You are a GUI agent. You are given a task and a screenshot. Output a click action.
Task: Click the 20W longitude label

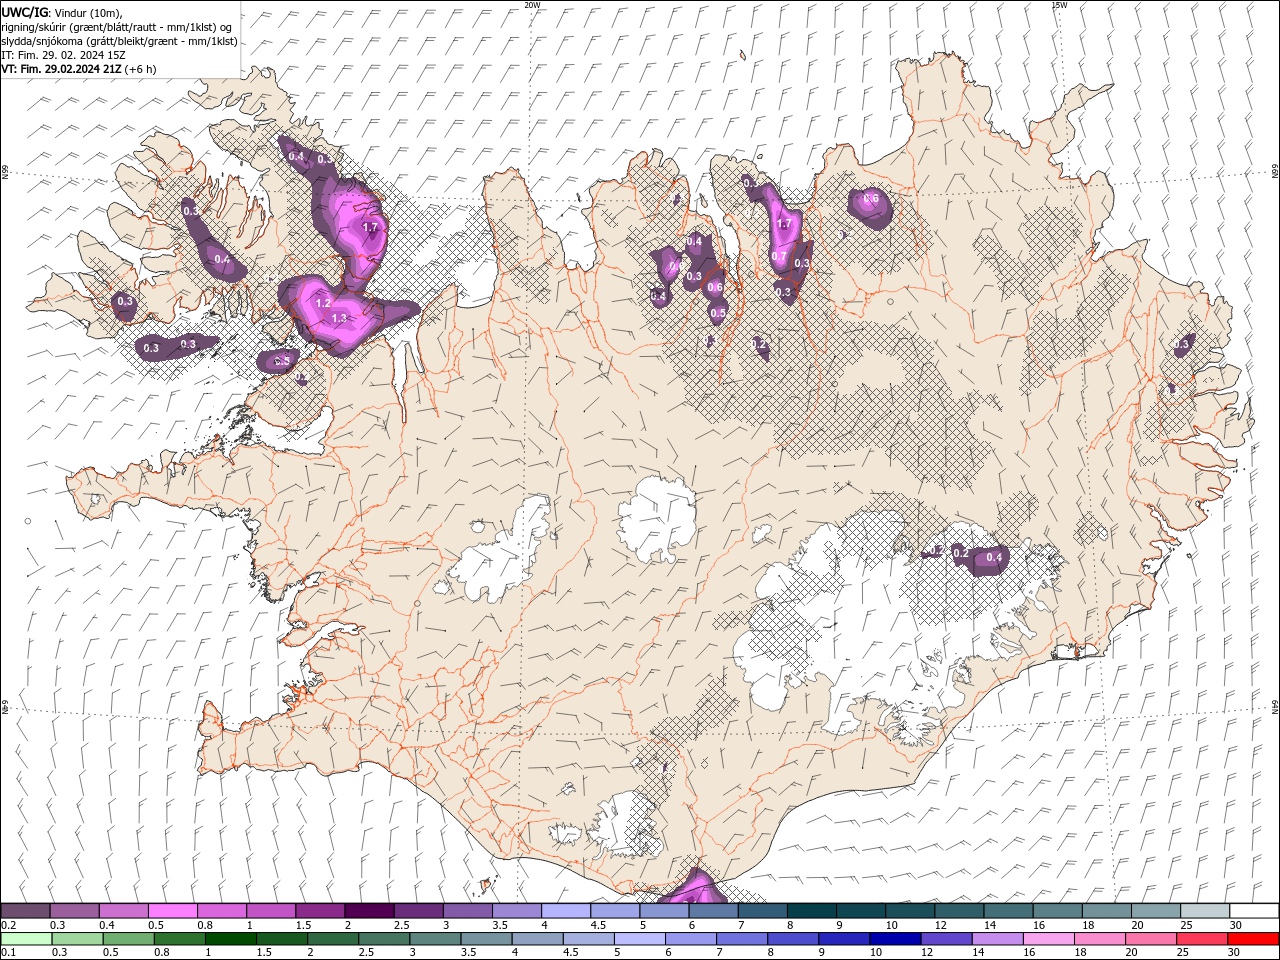point(532,5)
